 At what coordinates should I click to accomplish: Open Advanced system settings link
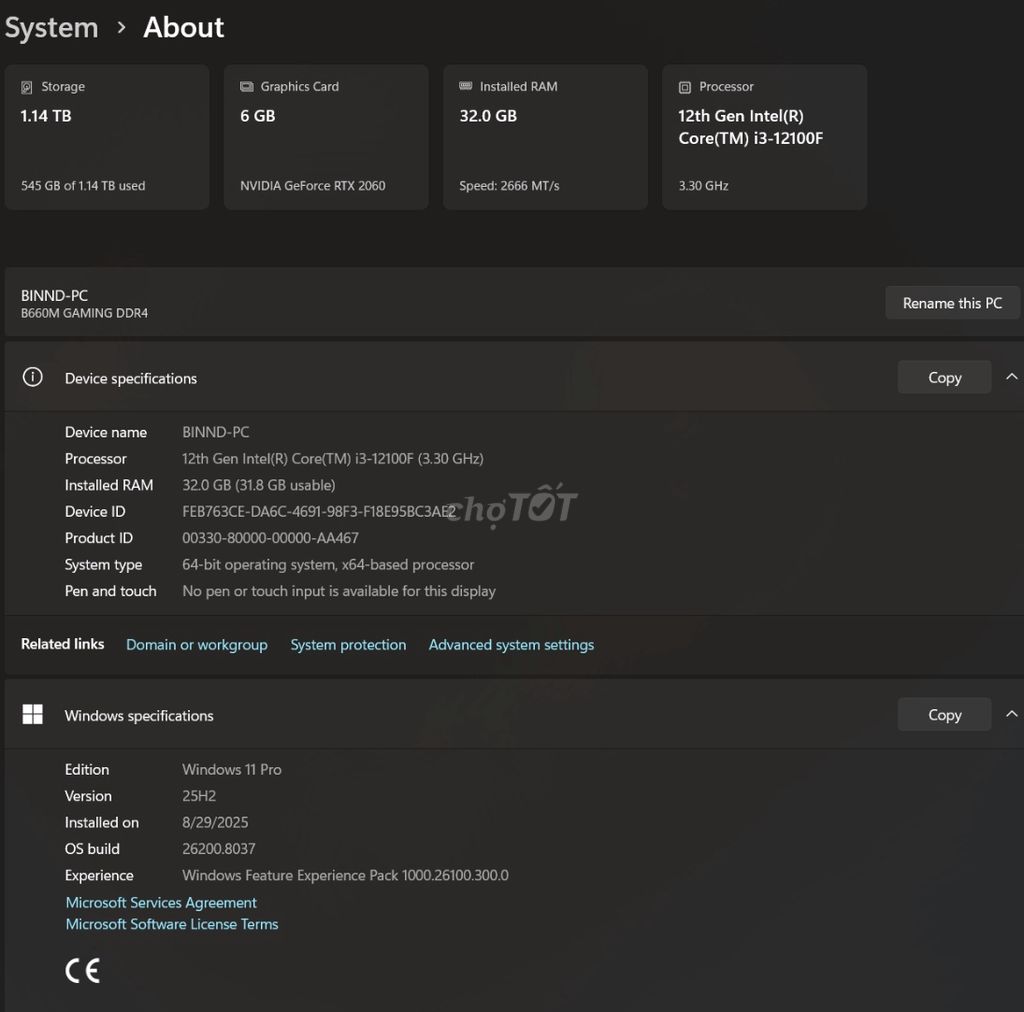(511, 645)
